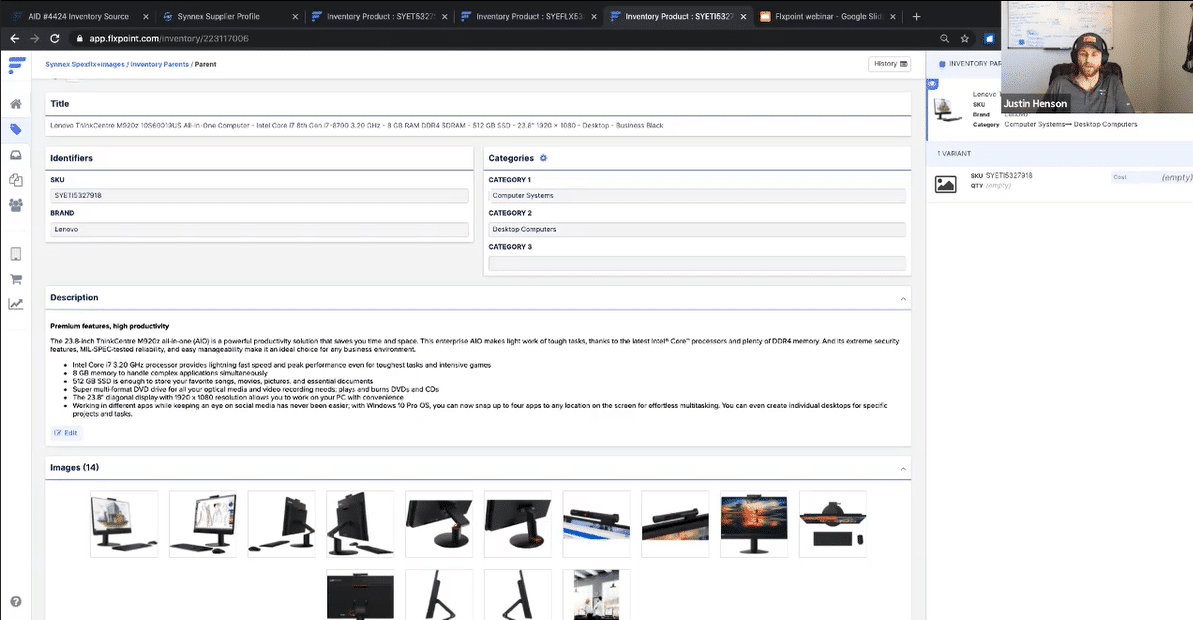Click the product Title text field
The width and height of the screenshot is (1193, 620).
[478, 126]
